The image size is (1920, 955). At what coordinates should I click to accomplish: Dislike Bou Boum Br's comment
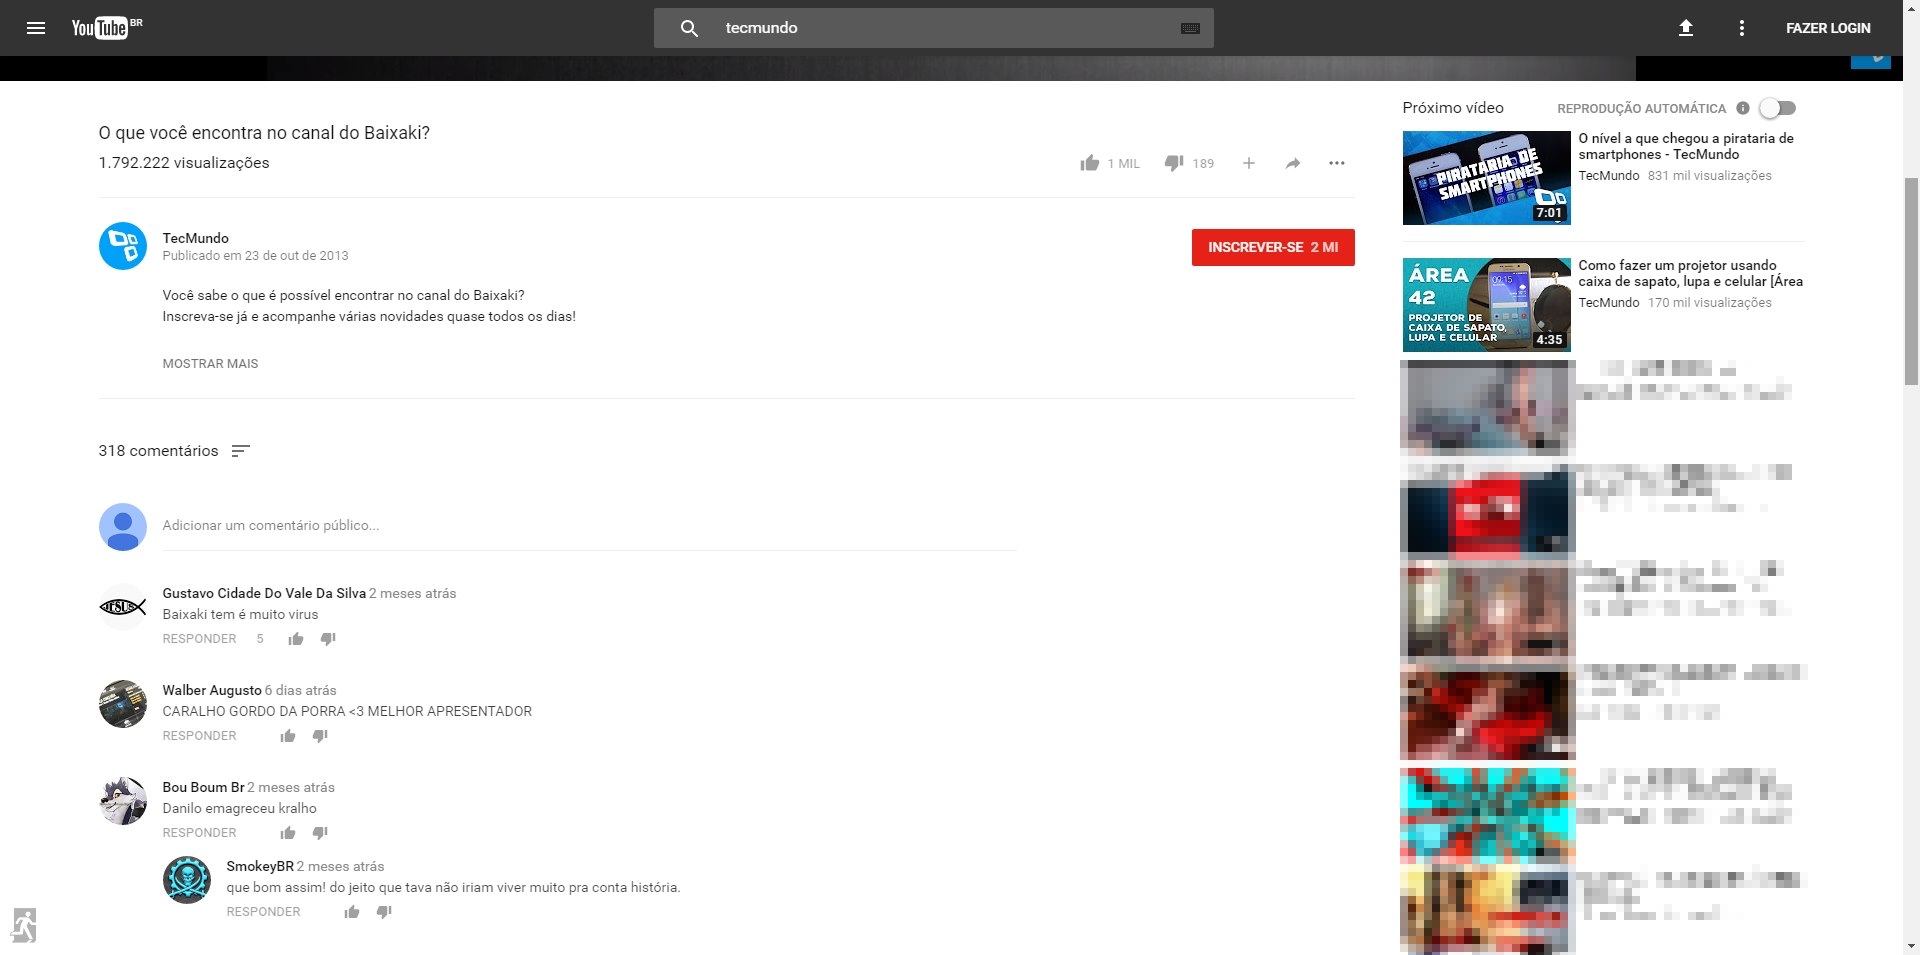[x=320, y=833]
